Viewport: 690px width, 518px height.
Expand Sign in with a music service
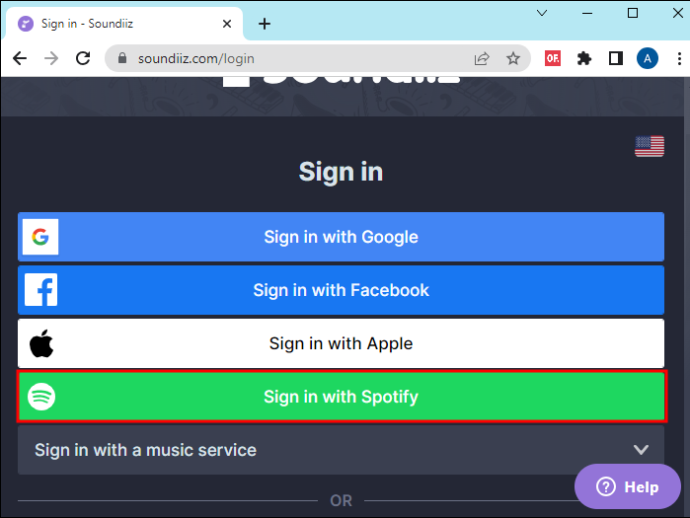point(341,450)
